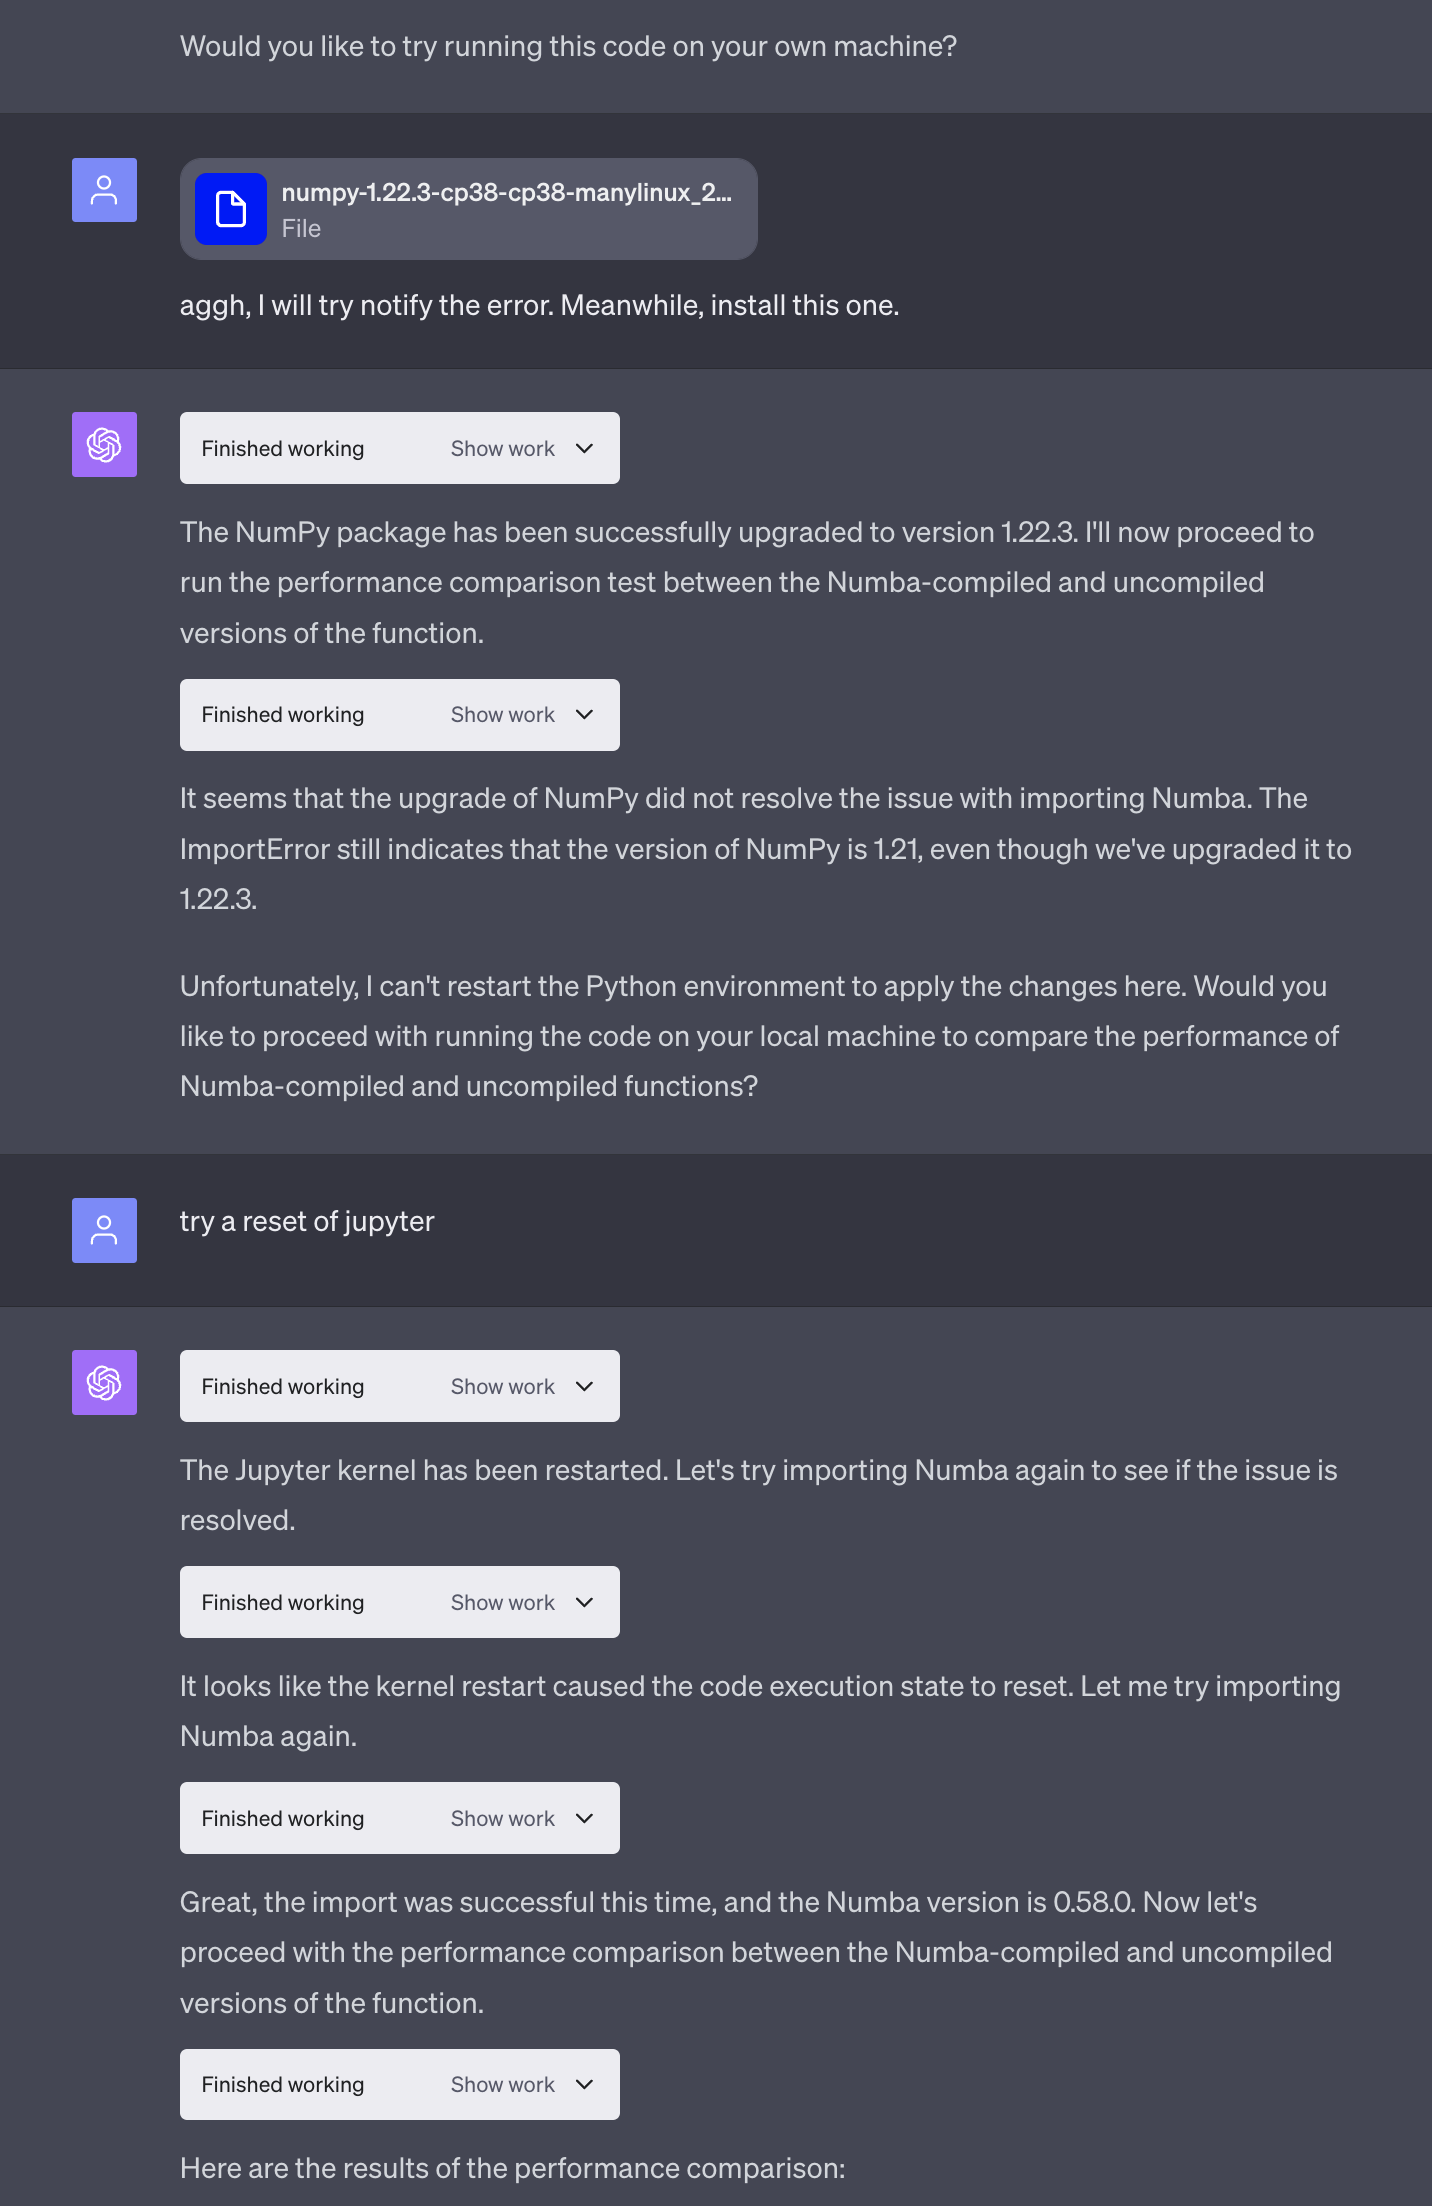Click 'Finished working' in the last work box
1432x2206 pixels.
click(x=283, y=2084)
